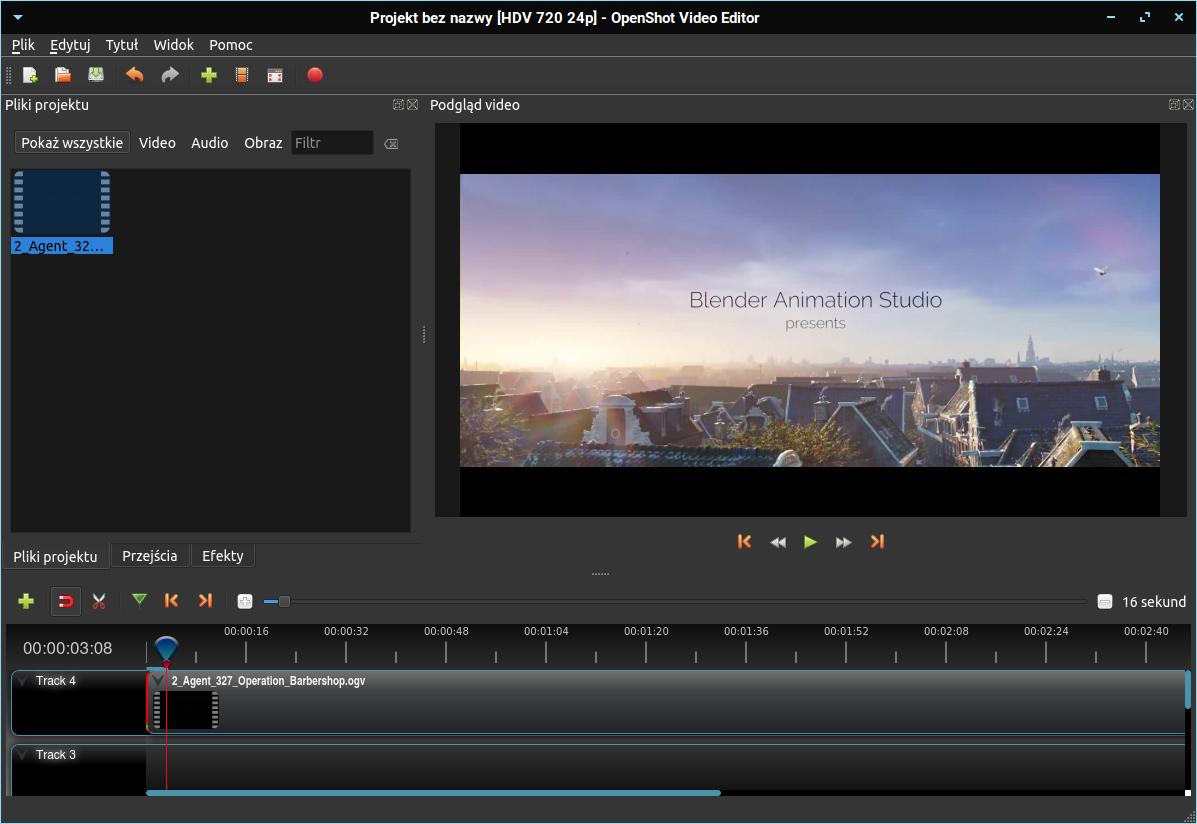Save the project using the toolbar icon
1197x824 pixels.
tap(95, 75)
